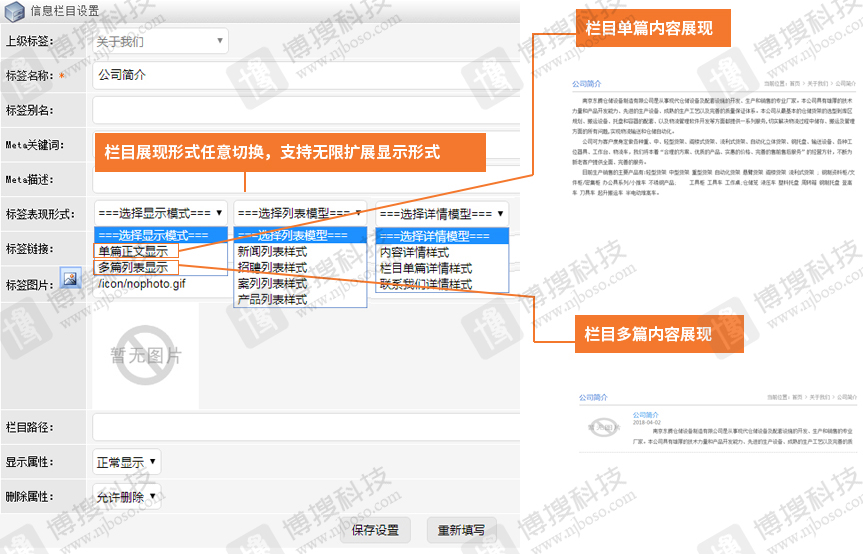This screenshot has height=554, width=863.
Task: Open the 显示属性 dropdown set to 正常显示
Action: click(x=126, y=463)
